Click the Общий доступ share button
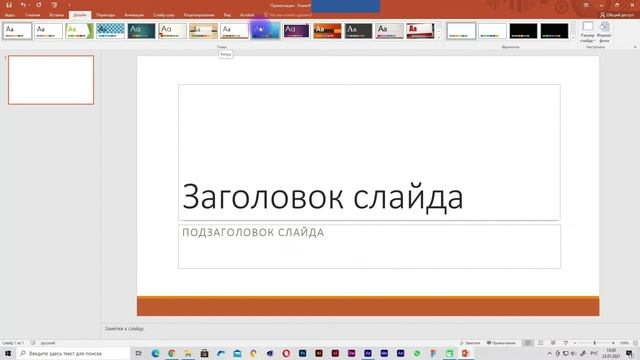 click(x=617, y=15)
